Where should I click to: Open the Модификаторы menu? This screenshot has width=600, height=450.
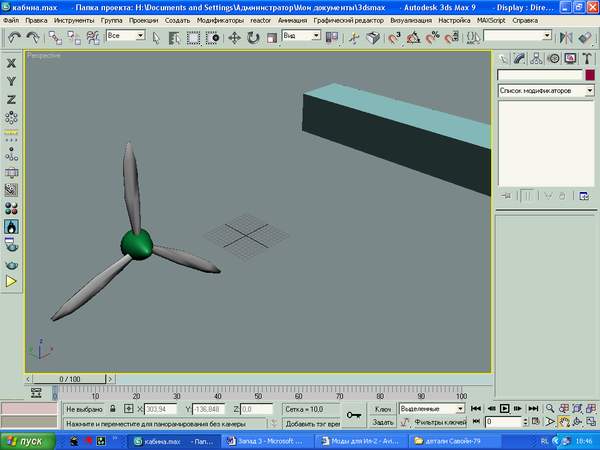coord(220,20)
